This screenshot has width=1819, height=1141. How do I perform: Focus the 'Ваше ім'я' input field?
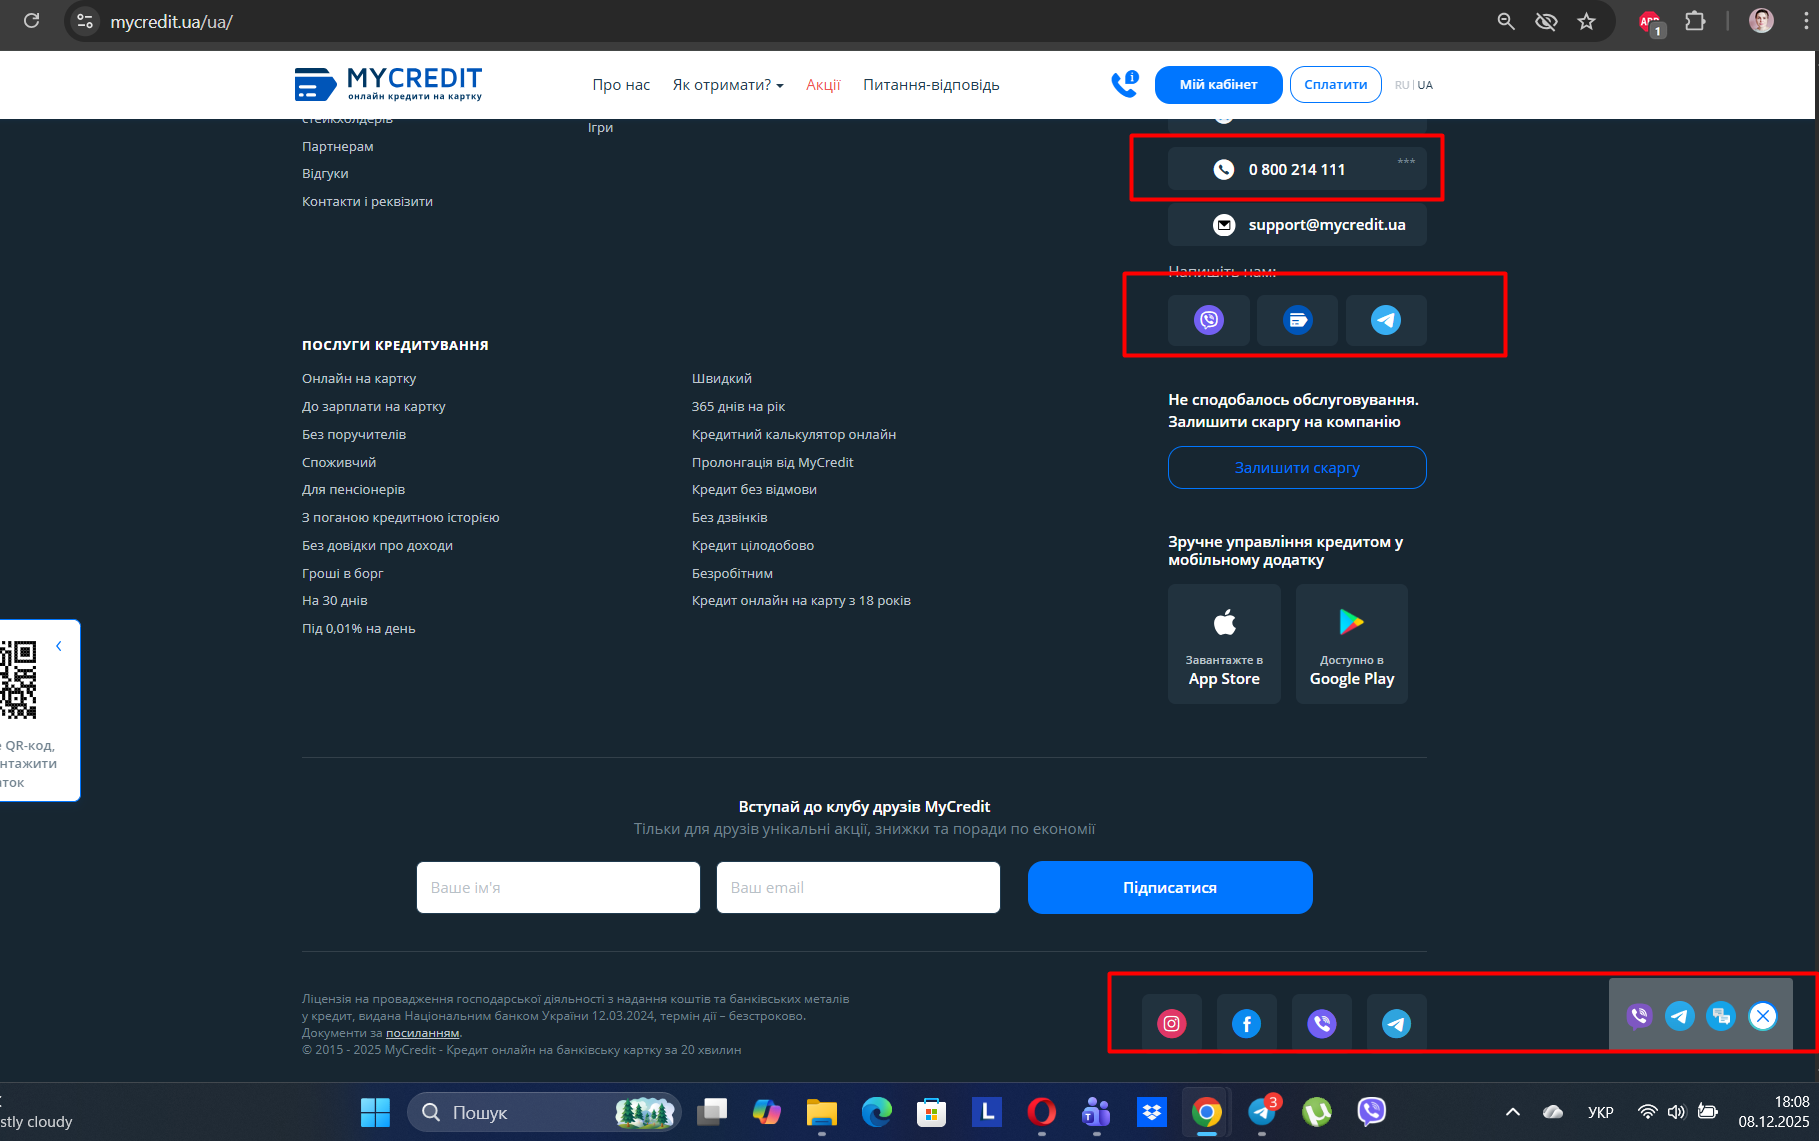coord(558,888)
